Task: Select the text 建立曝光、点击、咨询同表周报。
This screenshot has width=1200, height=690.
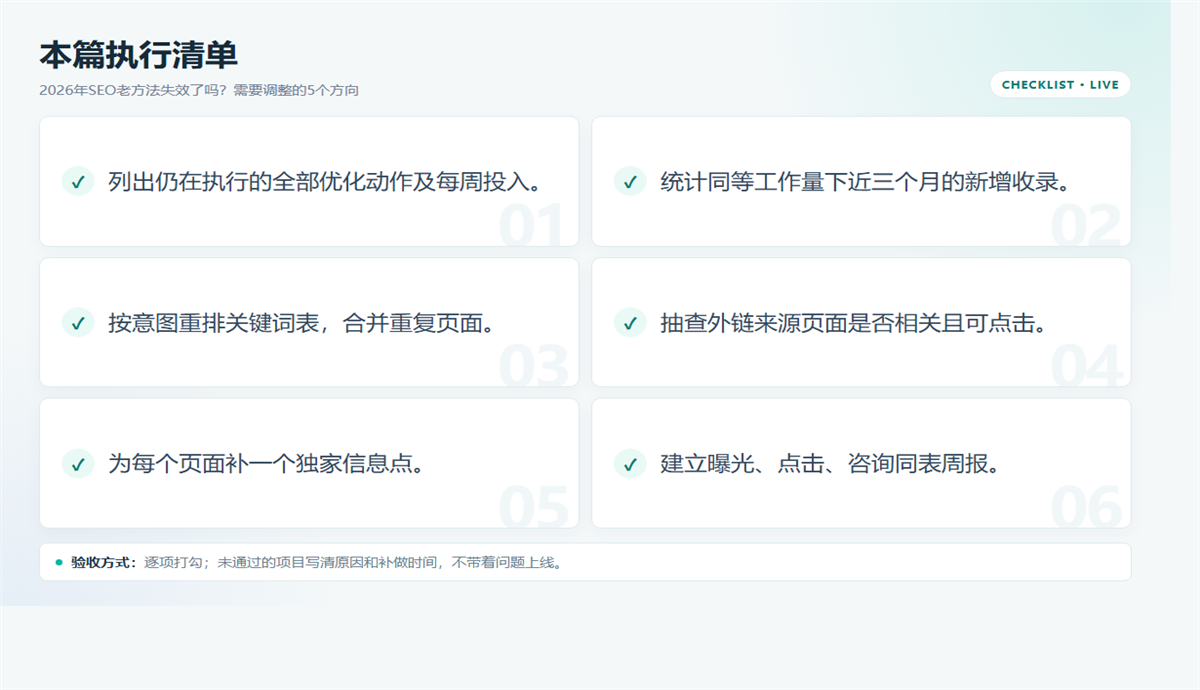Action: coord(832,464)
